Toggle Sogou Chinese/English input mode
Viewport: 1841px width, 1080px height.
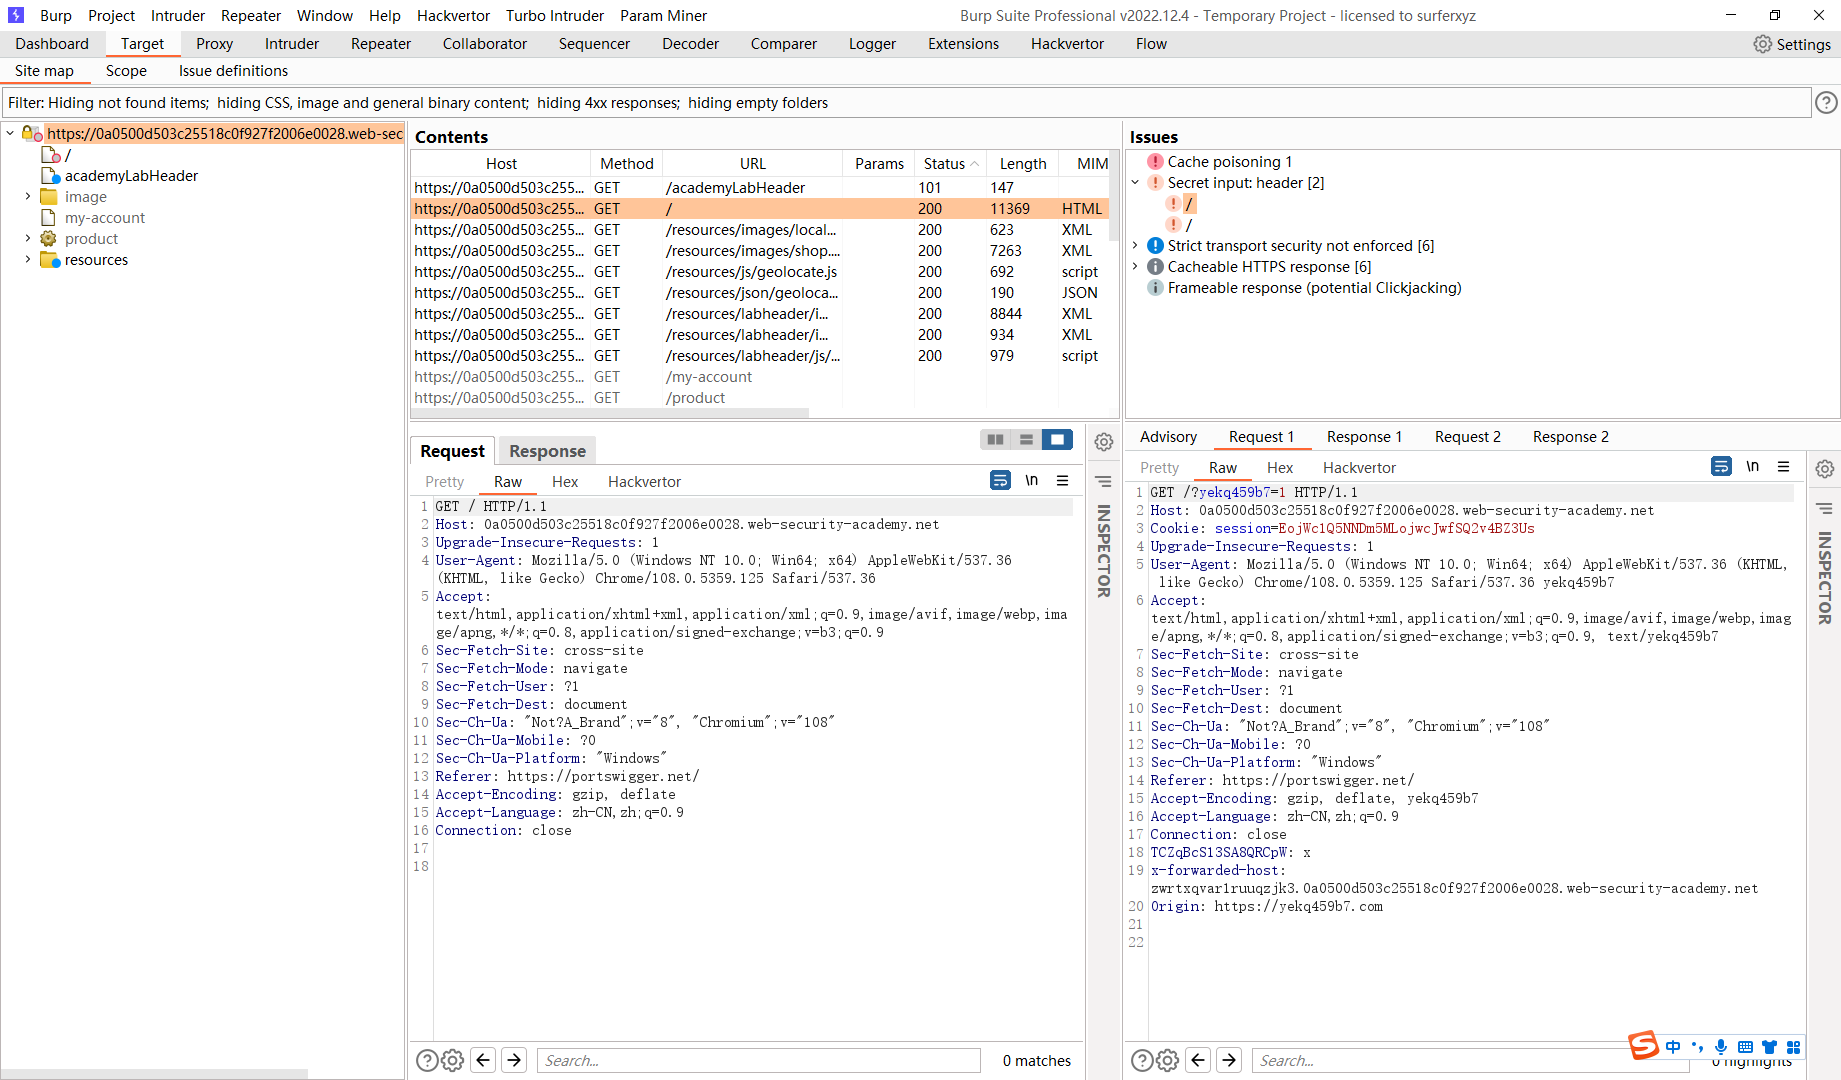point(1673,1047)
